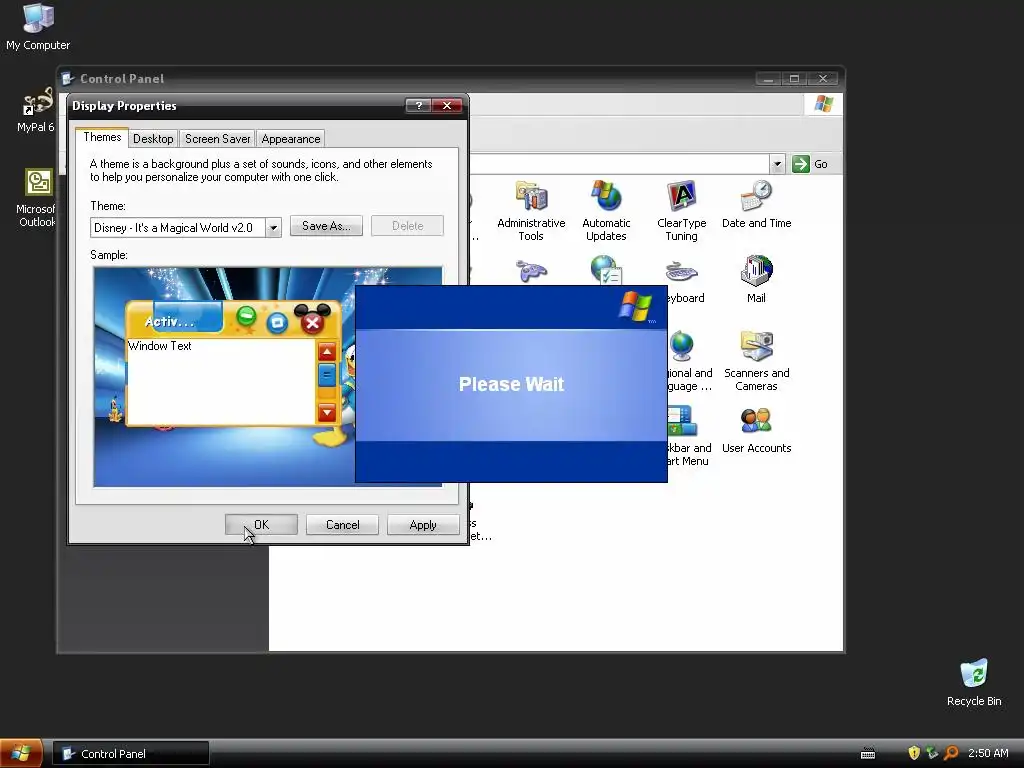Click the blue scrollbar thumb in the sample
The height and width of the screenshot is (768, 1024).
coord(327,375)
